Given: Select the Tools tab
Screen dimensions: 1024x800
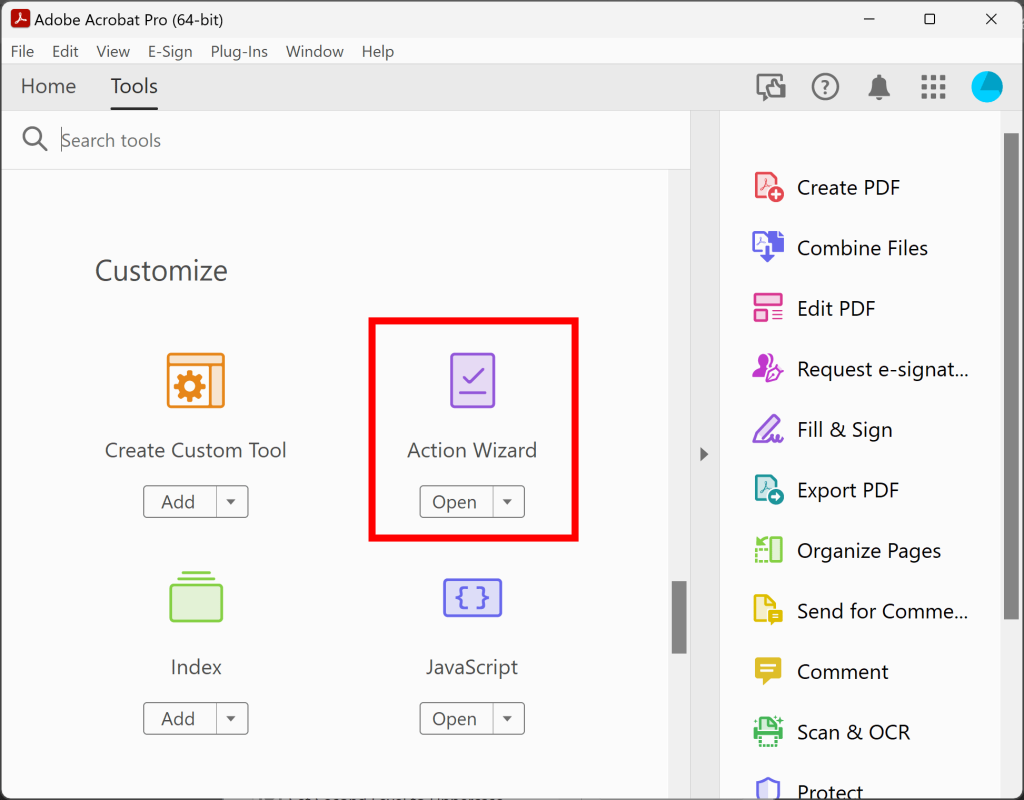Looking at the screenshot, I should [134, 86].
